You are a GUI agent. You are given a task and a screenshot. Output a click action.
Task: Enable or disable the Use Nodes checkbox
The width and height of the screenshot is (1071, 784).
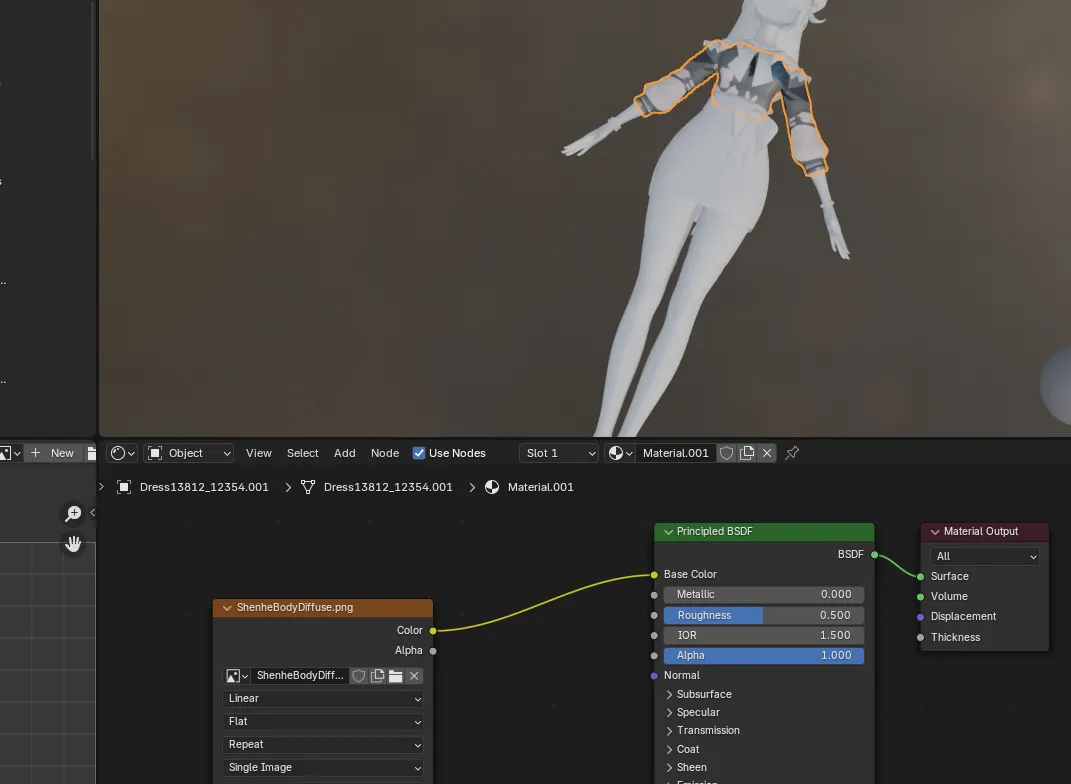[419, 453]
